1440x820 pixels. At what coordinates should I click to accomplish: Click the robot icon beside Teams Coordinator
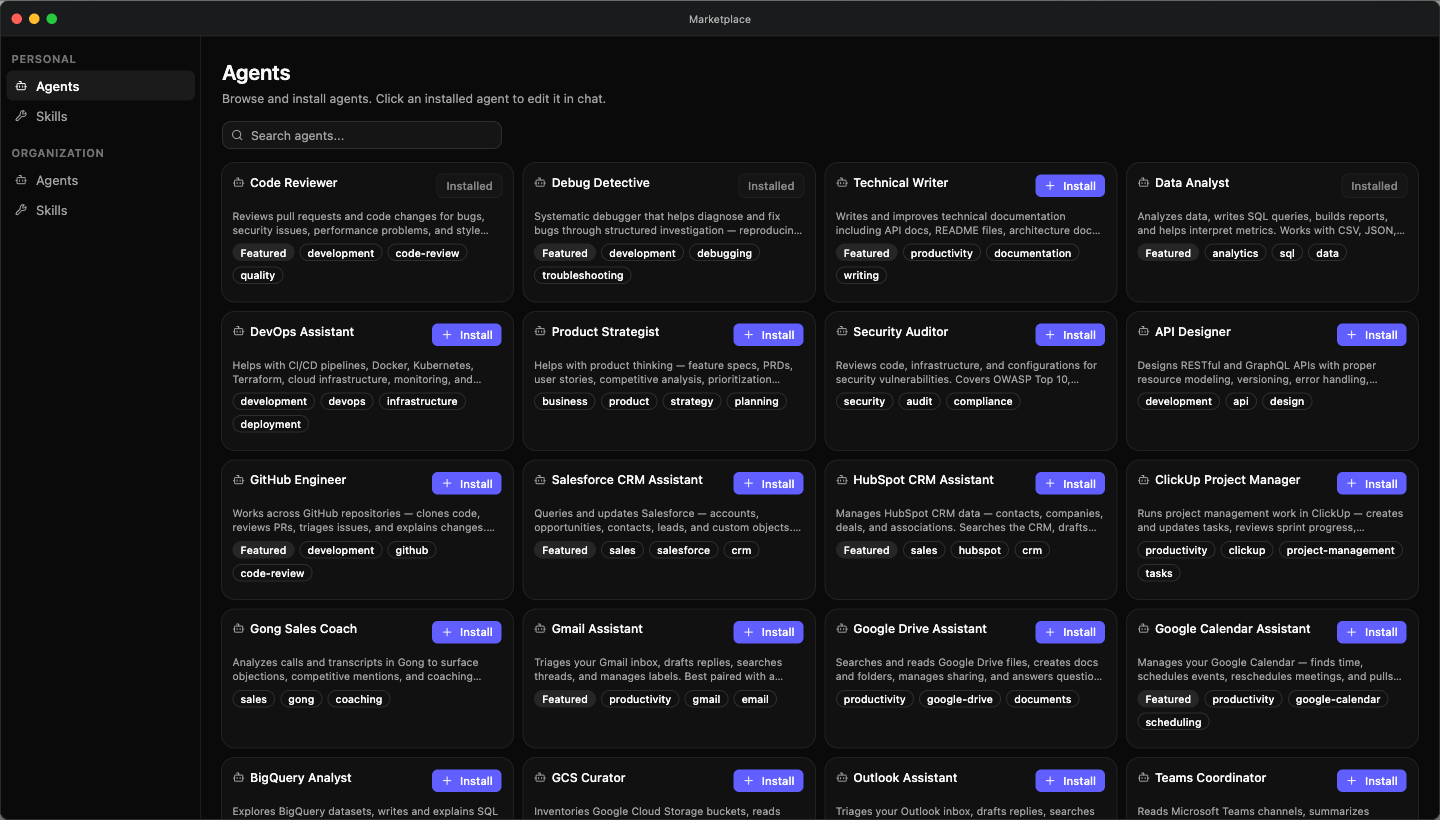(x=1143, y=778)
